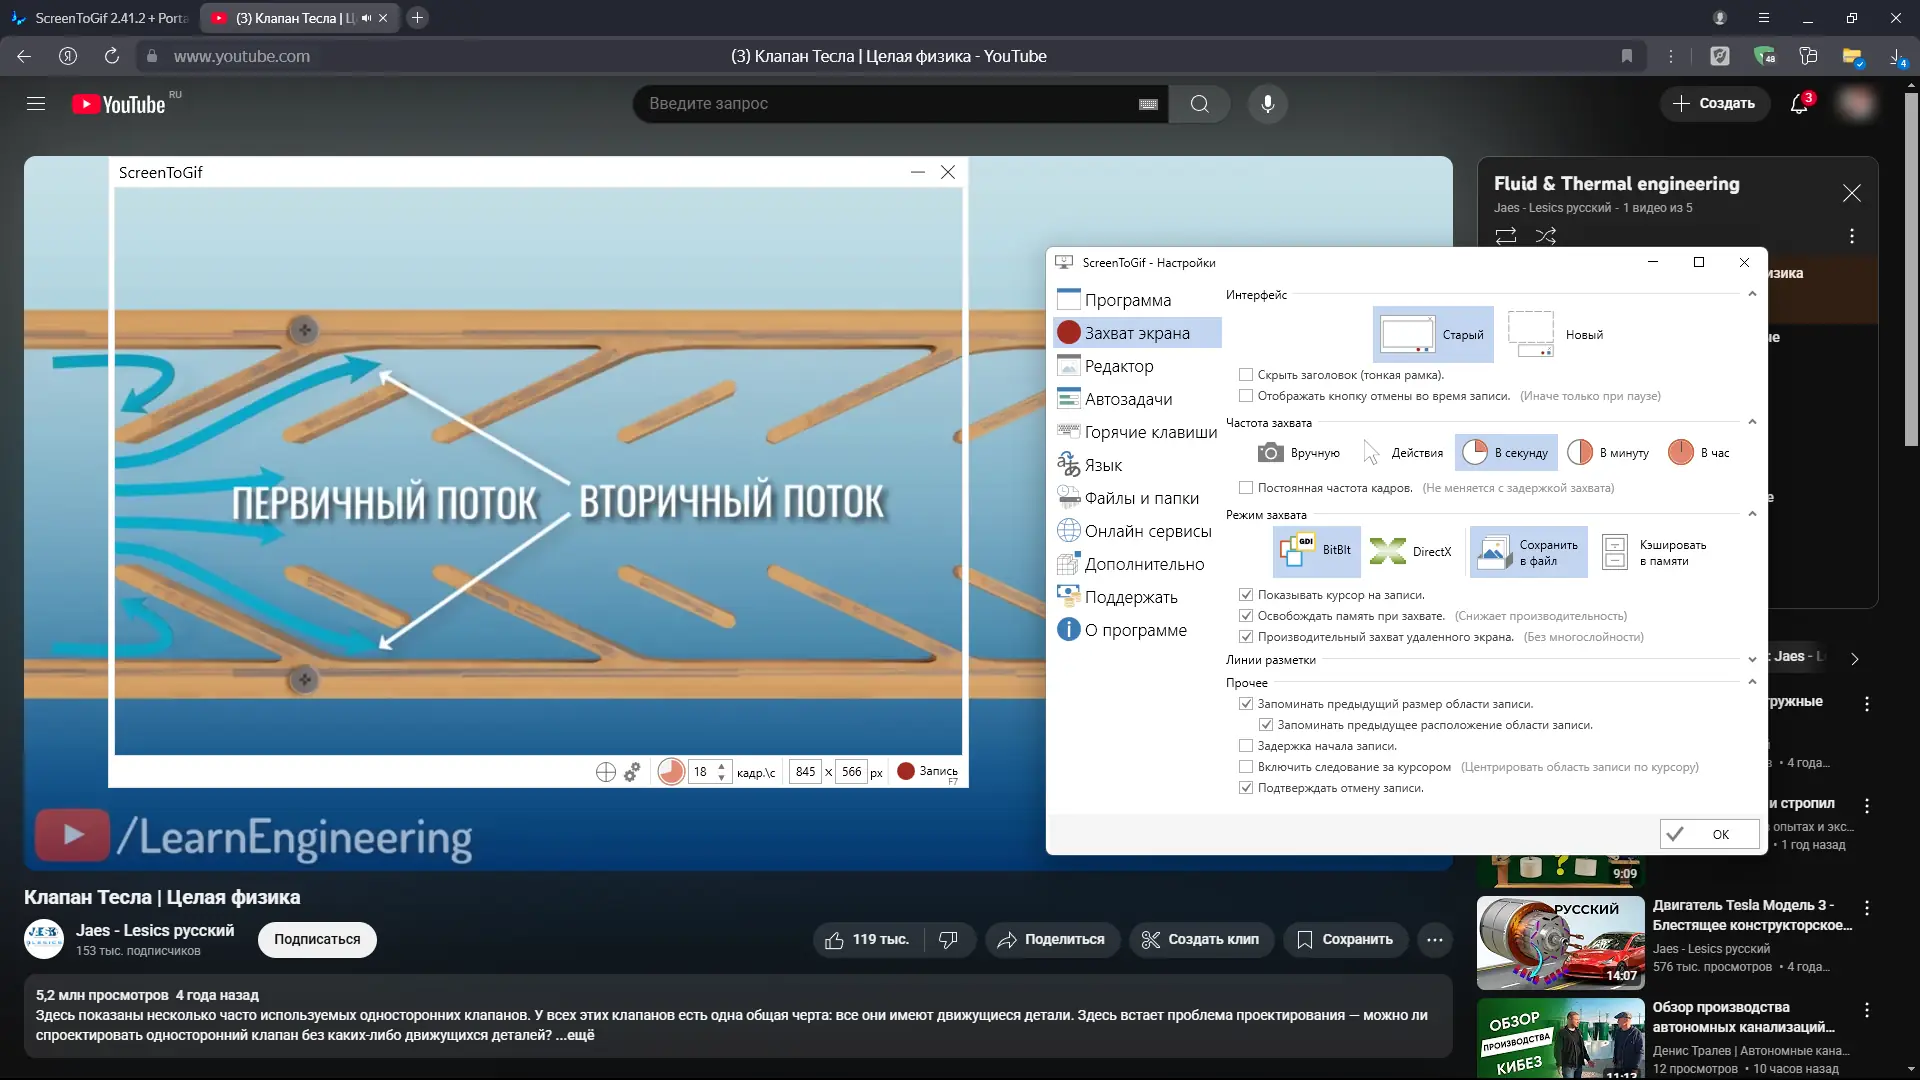Click the OK button in settings
Viewport: 1920px width, 1080px height.
1709,834
